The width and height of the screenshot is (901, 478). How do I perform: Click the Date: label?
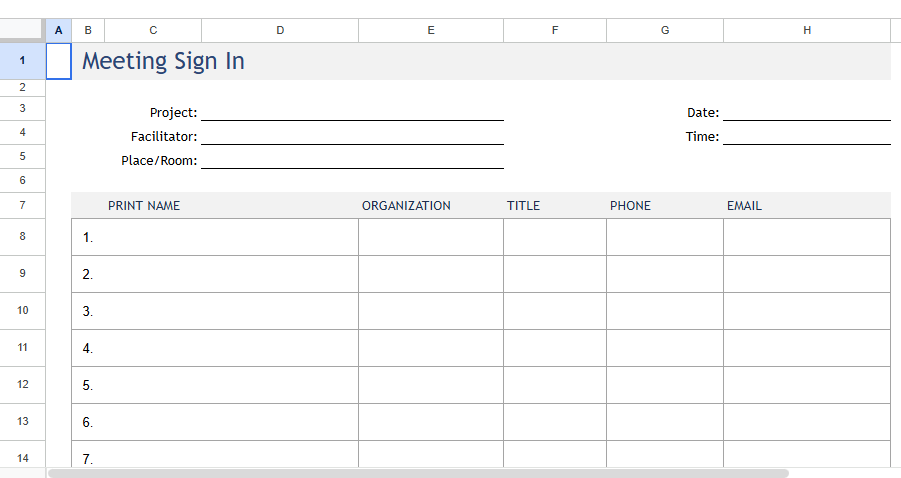(703, 113)
